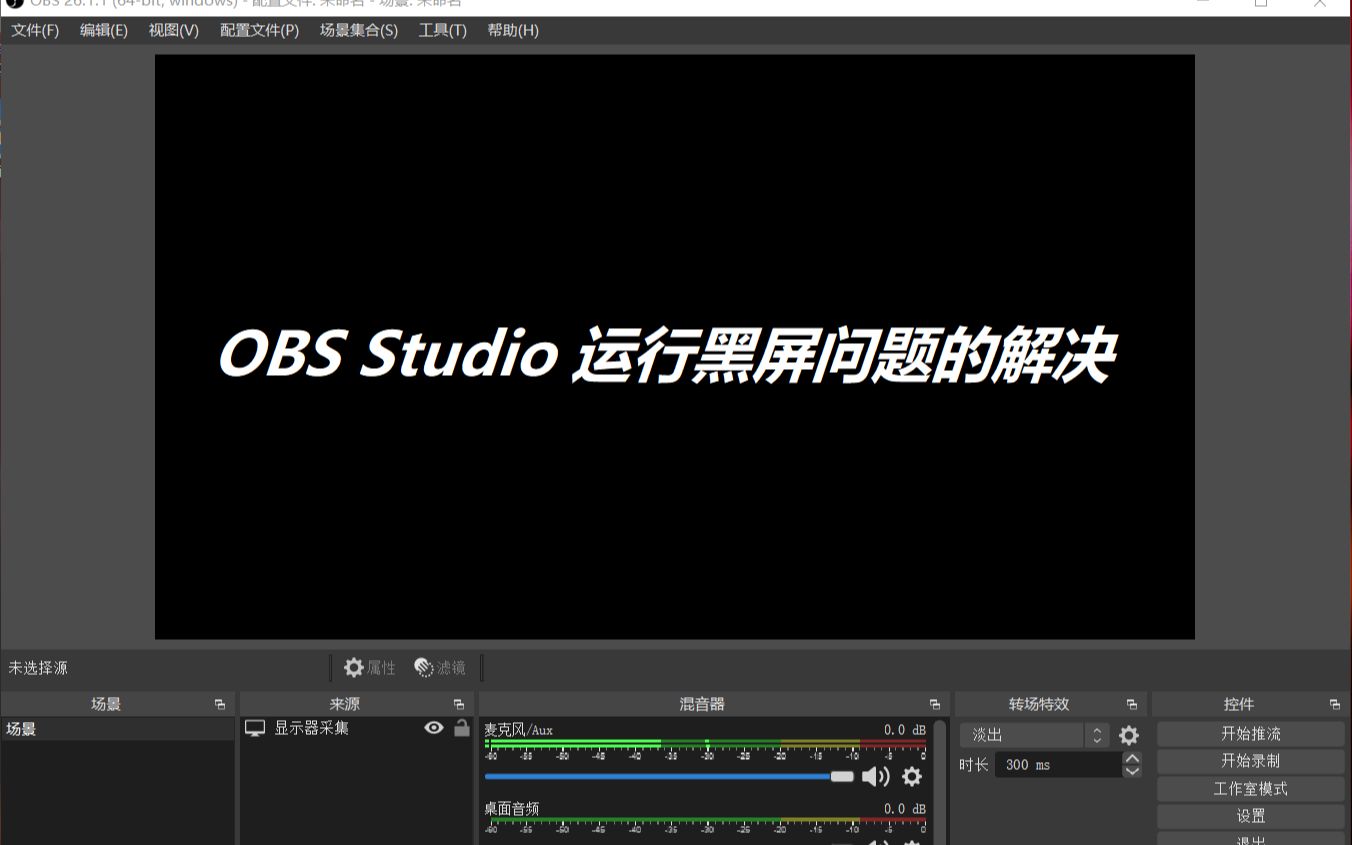
Task: Select the 显示器采集 source in the list
Action: [x=310, y=728]
